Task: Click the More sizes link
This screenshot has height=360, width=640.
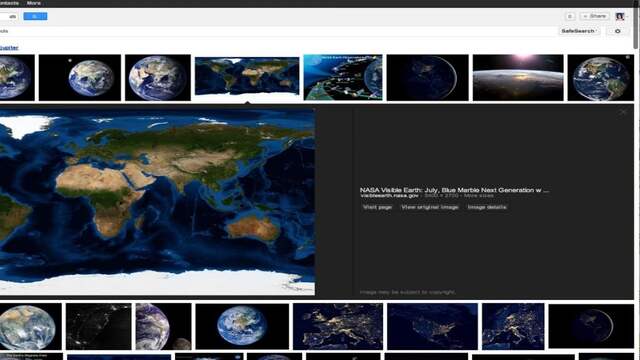Action: point(478,196)
